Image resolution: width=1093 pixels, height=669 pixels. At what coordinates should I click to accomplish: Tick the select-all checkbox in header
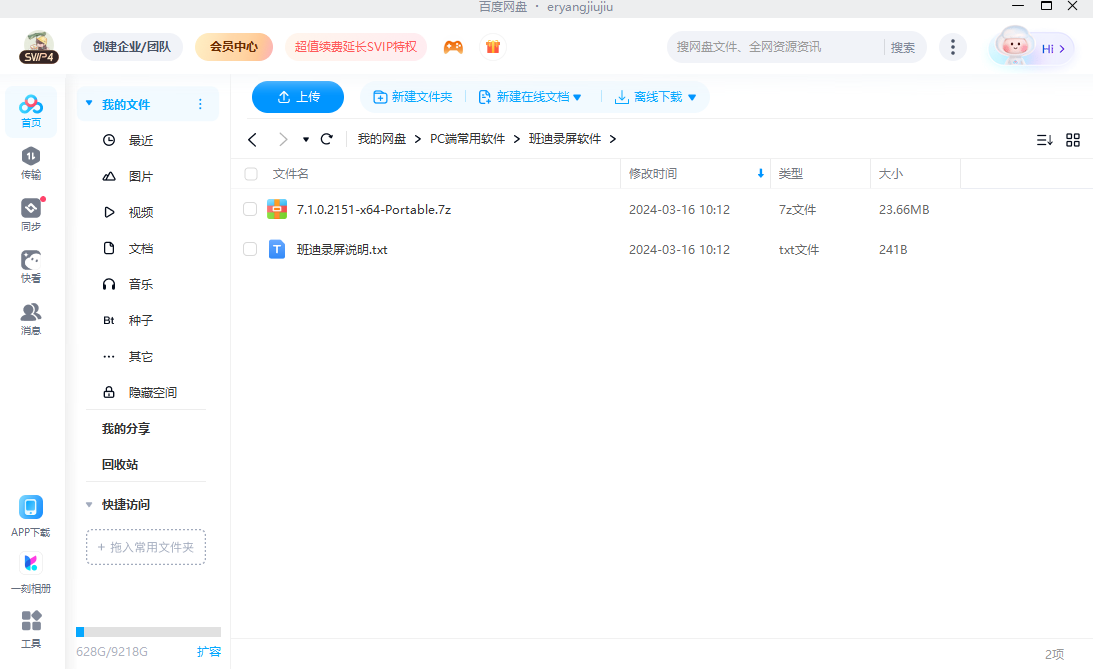[x=251, y=174]
